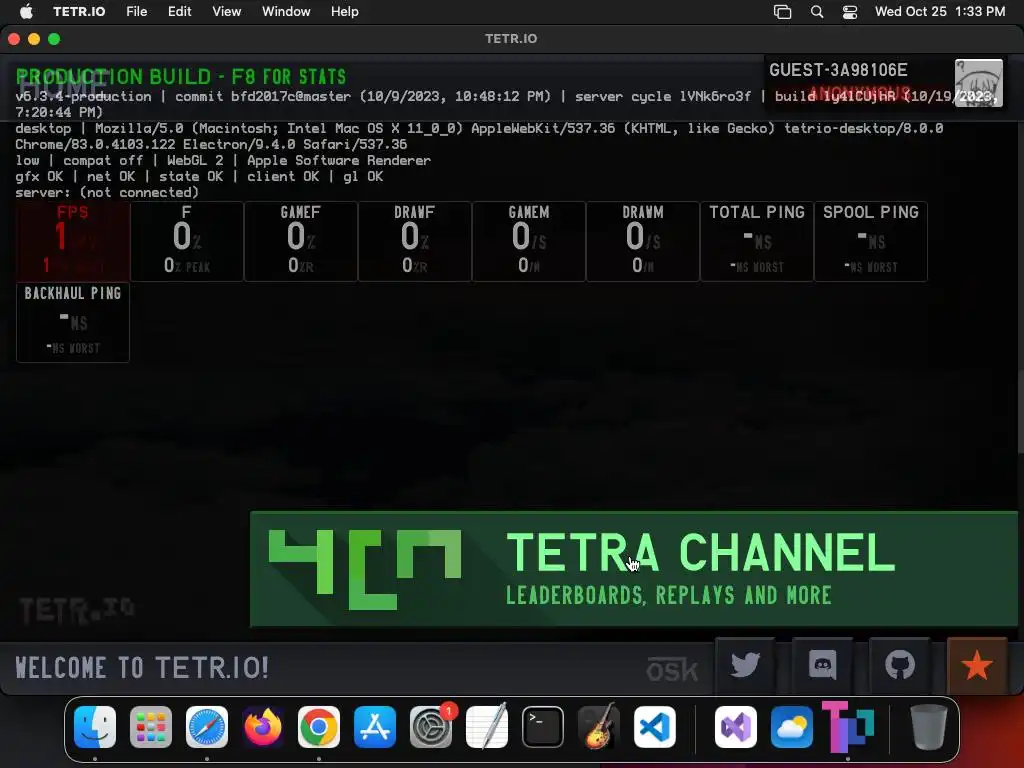Open Launchpad from the Dock
This screenshot has width=1024, height=768.
tap(151, 727)
